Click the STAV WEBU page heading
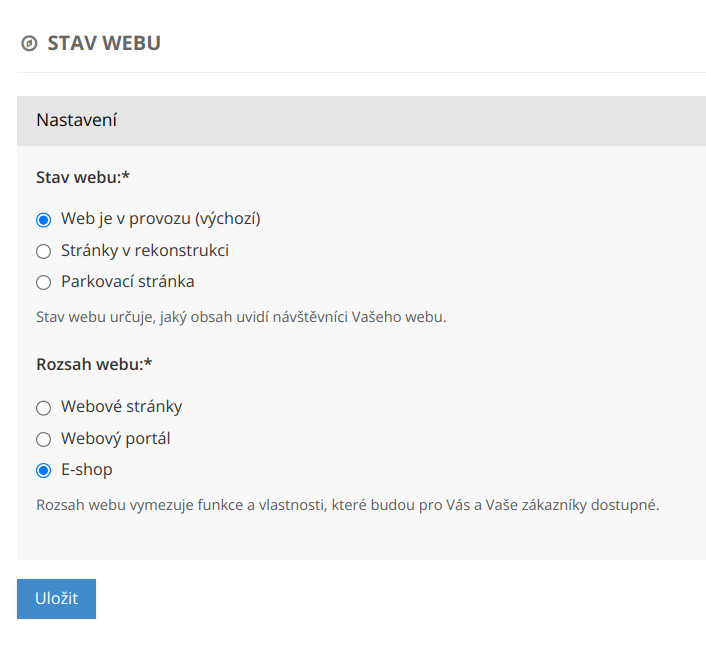 (x=104, y=43)
